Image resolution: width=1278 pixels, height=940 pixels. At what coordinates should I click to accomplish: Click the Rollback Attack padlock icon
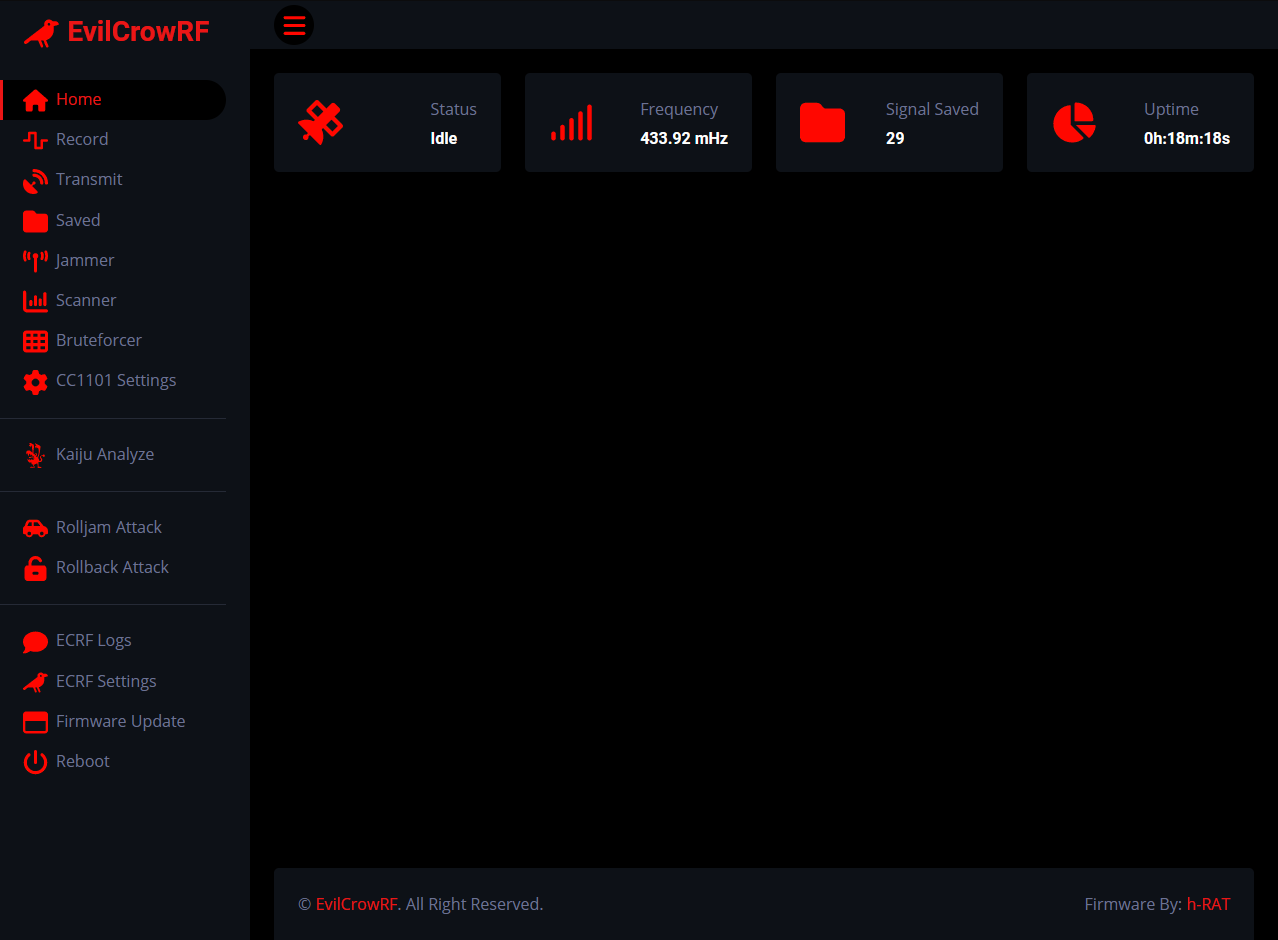(x=35, y=567)
